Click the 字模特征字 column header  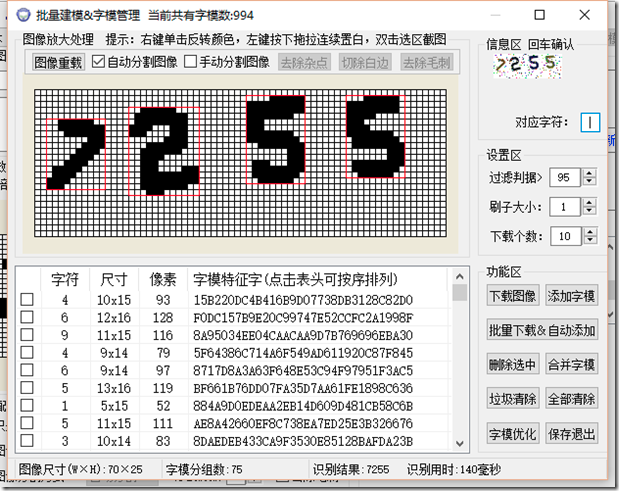[295, 279]
